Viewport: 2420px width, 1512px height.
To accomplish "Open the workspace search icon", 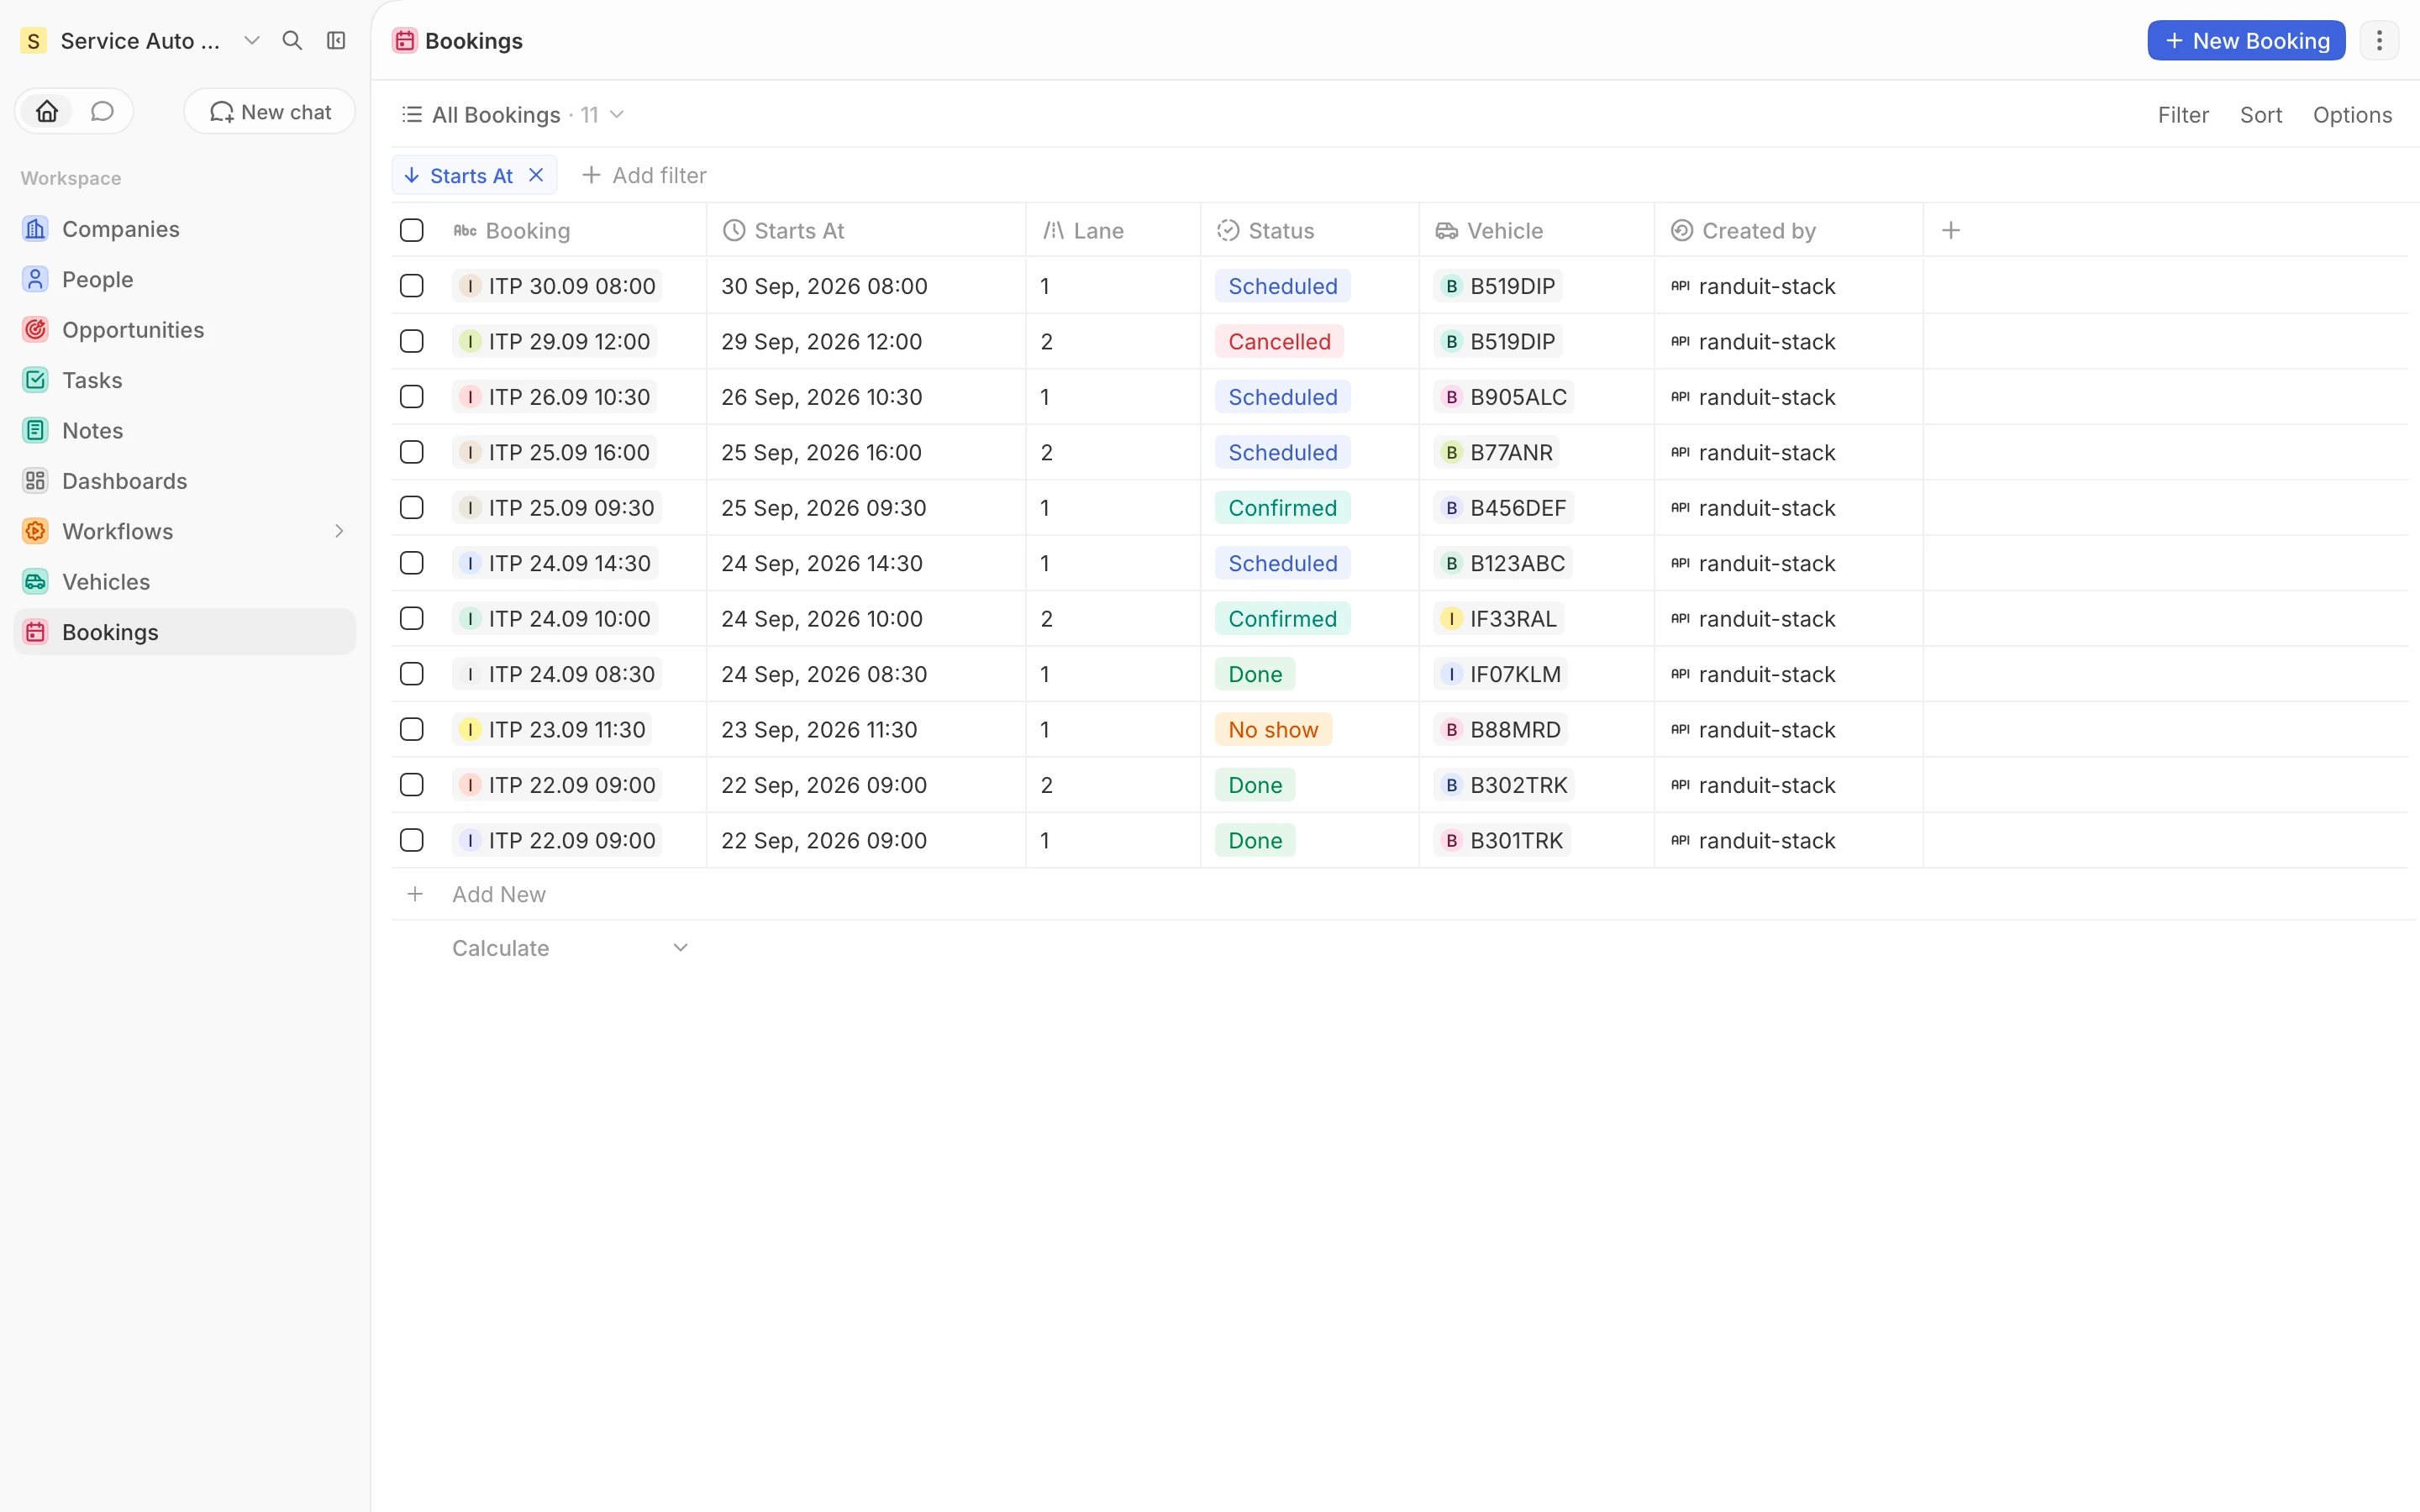I will 292,41.
